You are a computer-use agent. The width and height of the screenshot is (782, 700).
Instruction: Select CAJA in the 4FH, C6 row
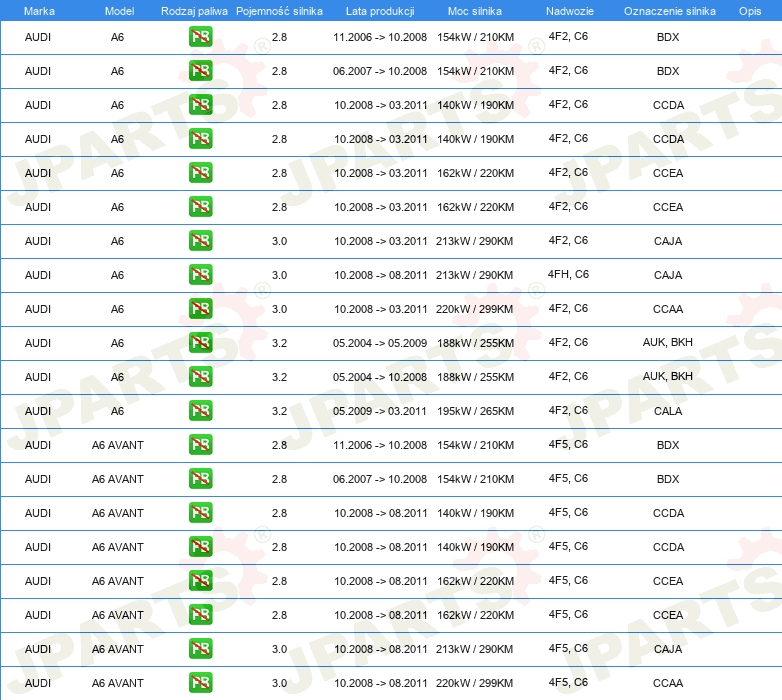coord(668,275)
